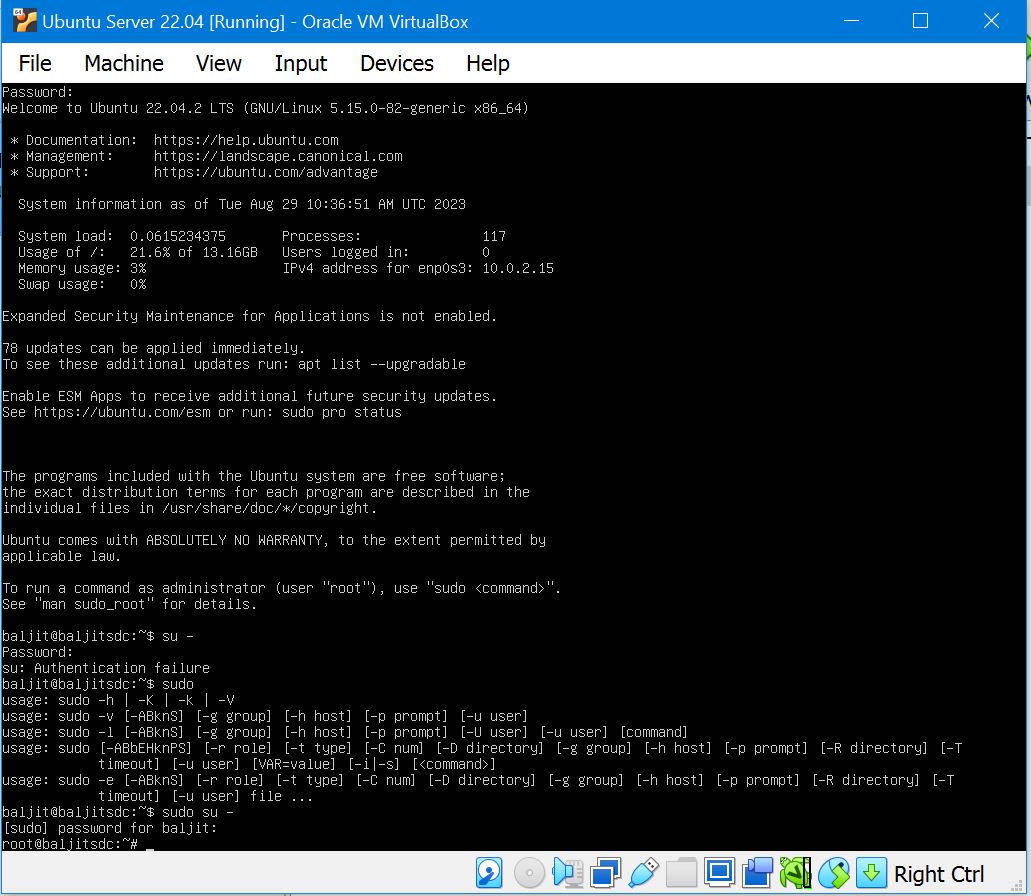Click the 'baljit@baljitsdc:~$ sudo su -' command line

(x=118, y=813)
